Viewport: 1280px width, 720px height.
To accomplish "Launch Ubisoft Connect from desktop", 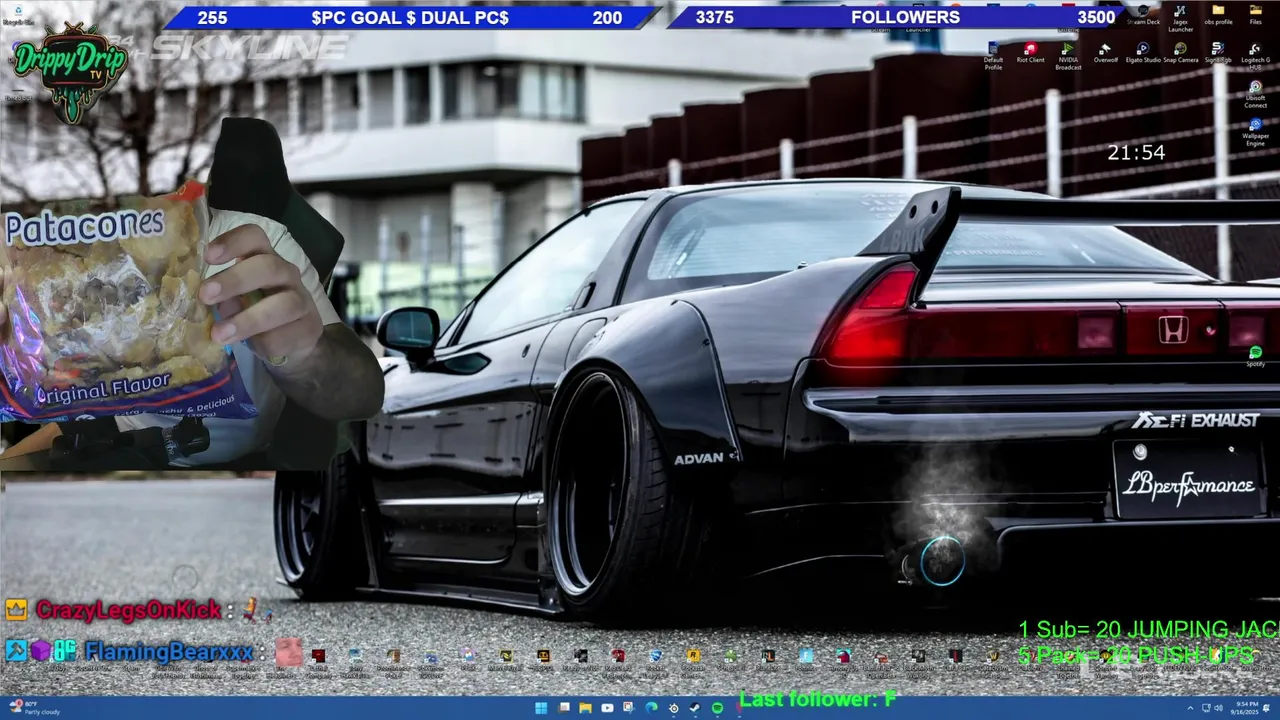I will point(1255,94).
